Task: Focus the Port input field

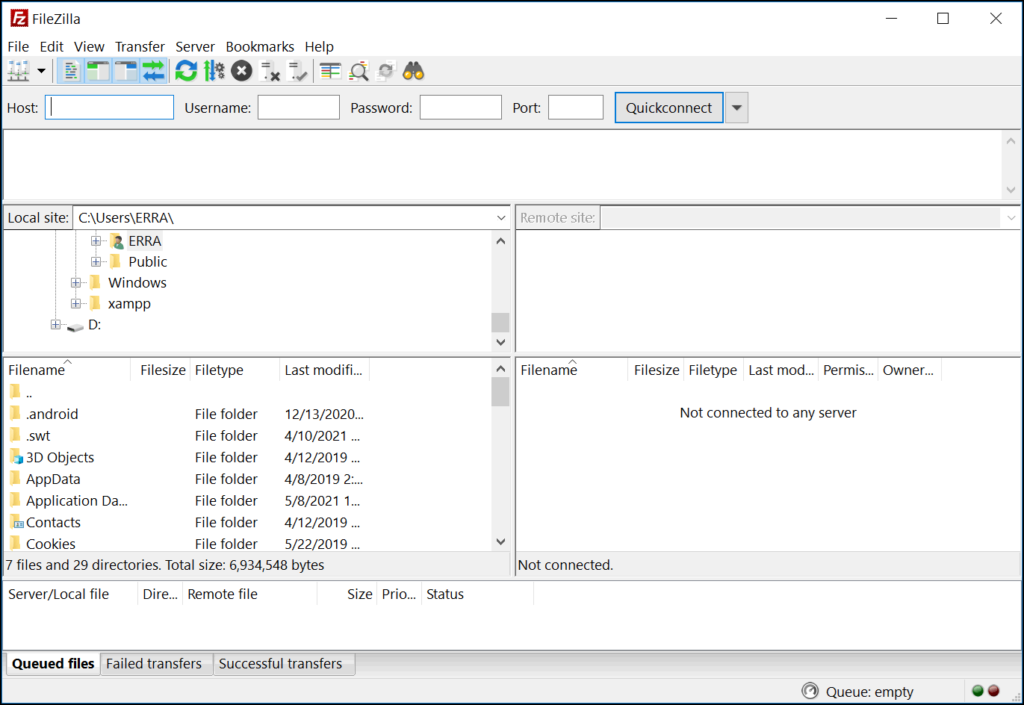Action: pyautogui.click(x=575, y=108)
